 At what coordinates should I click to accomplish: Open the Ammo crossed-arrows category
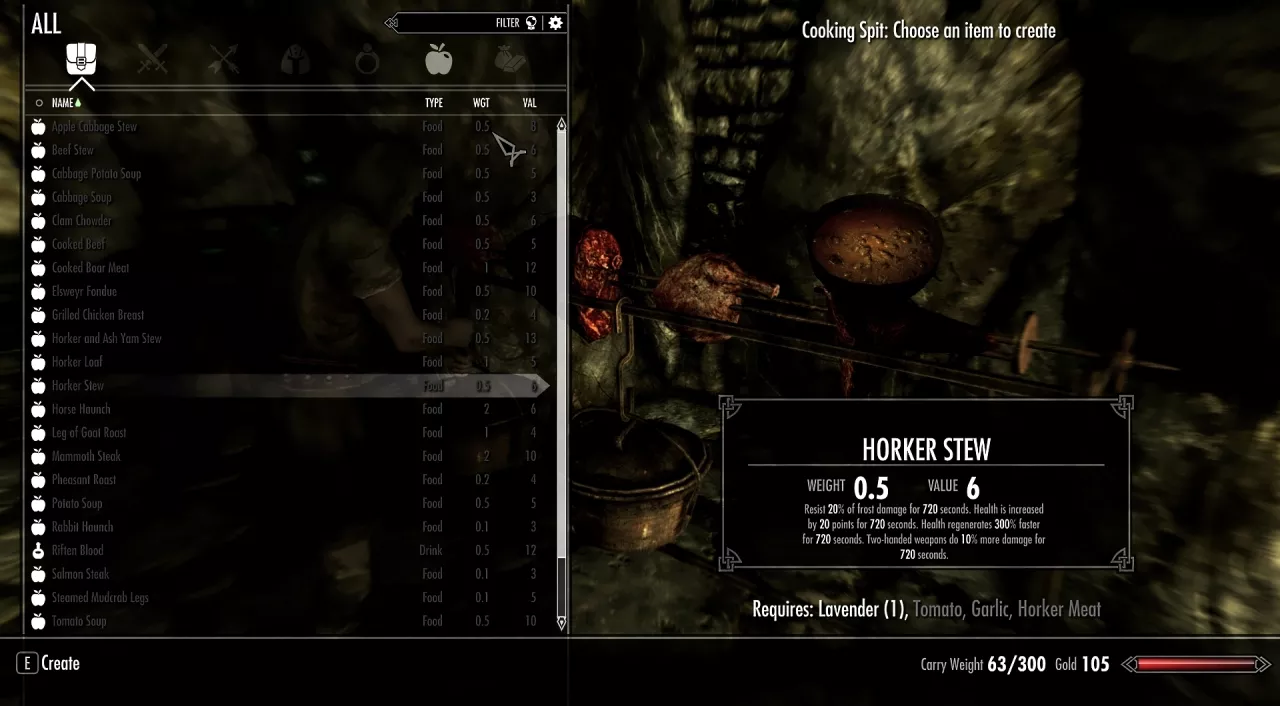(x=224, y=60)
